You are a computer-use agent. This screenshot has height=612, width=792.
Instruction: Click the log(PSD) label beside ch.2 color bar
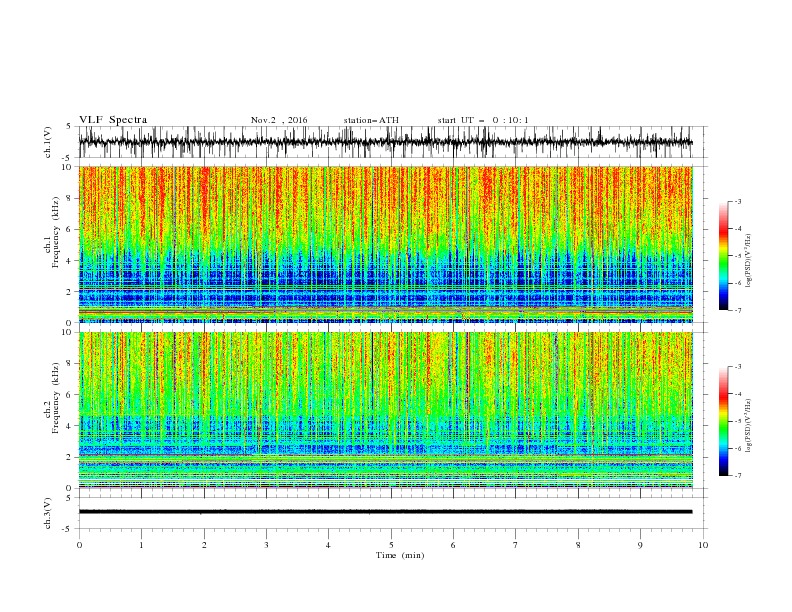[x=748, y=425]
